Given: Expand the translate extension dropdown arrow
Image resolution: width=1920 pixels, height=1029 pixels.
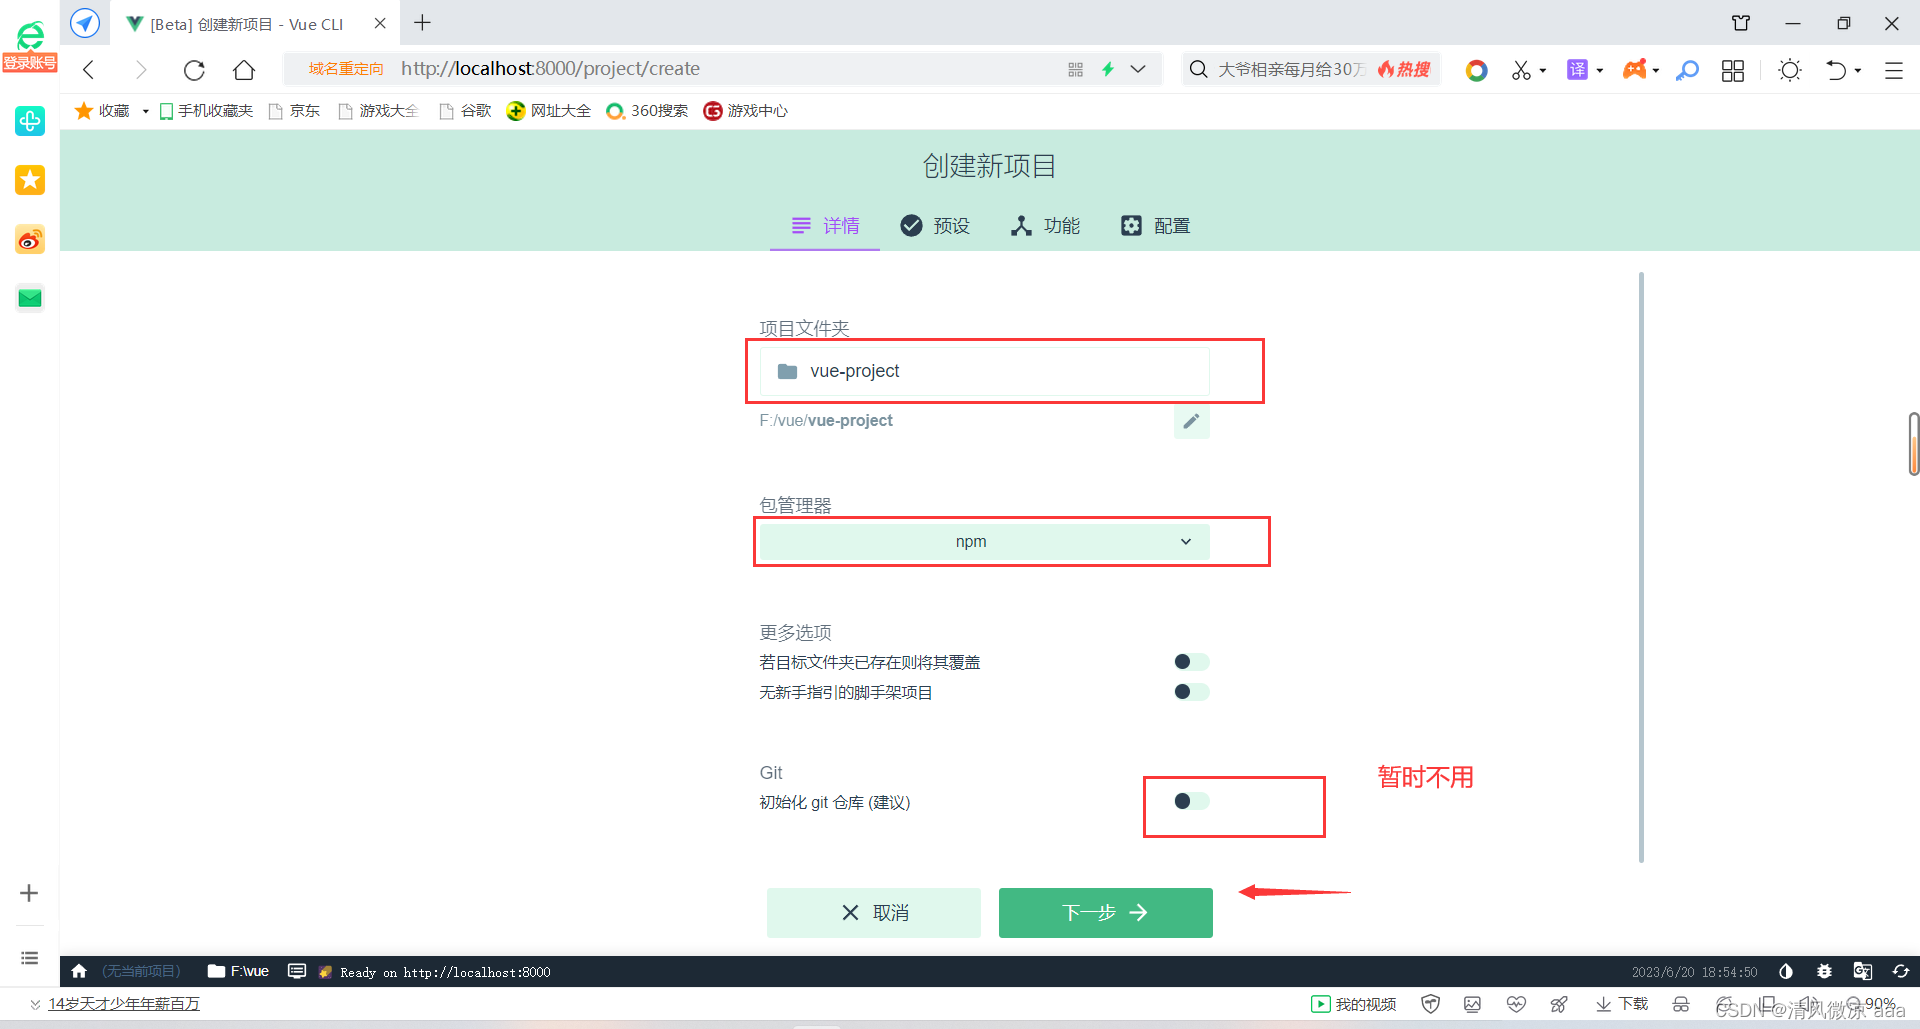Looking at the screenshot, I should pos(1600,71).
